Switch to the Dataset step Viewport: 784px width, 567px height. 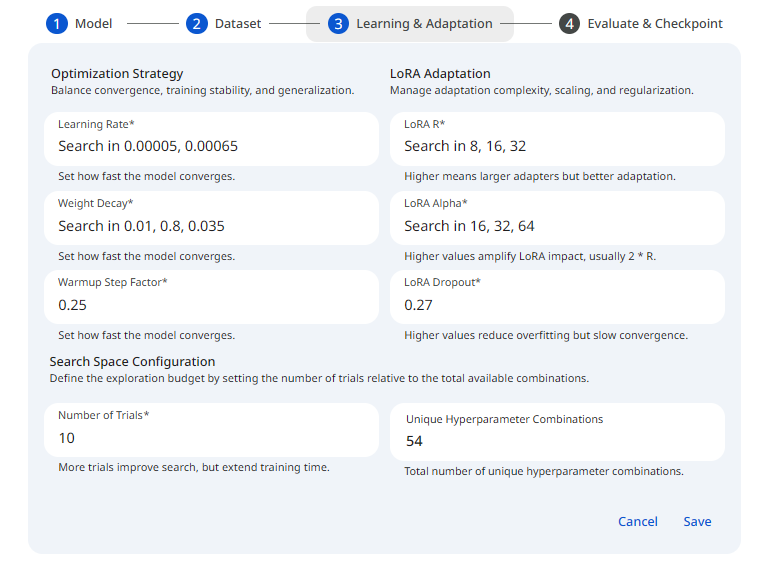click(x=237, y=23)
